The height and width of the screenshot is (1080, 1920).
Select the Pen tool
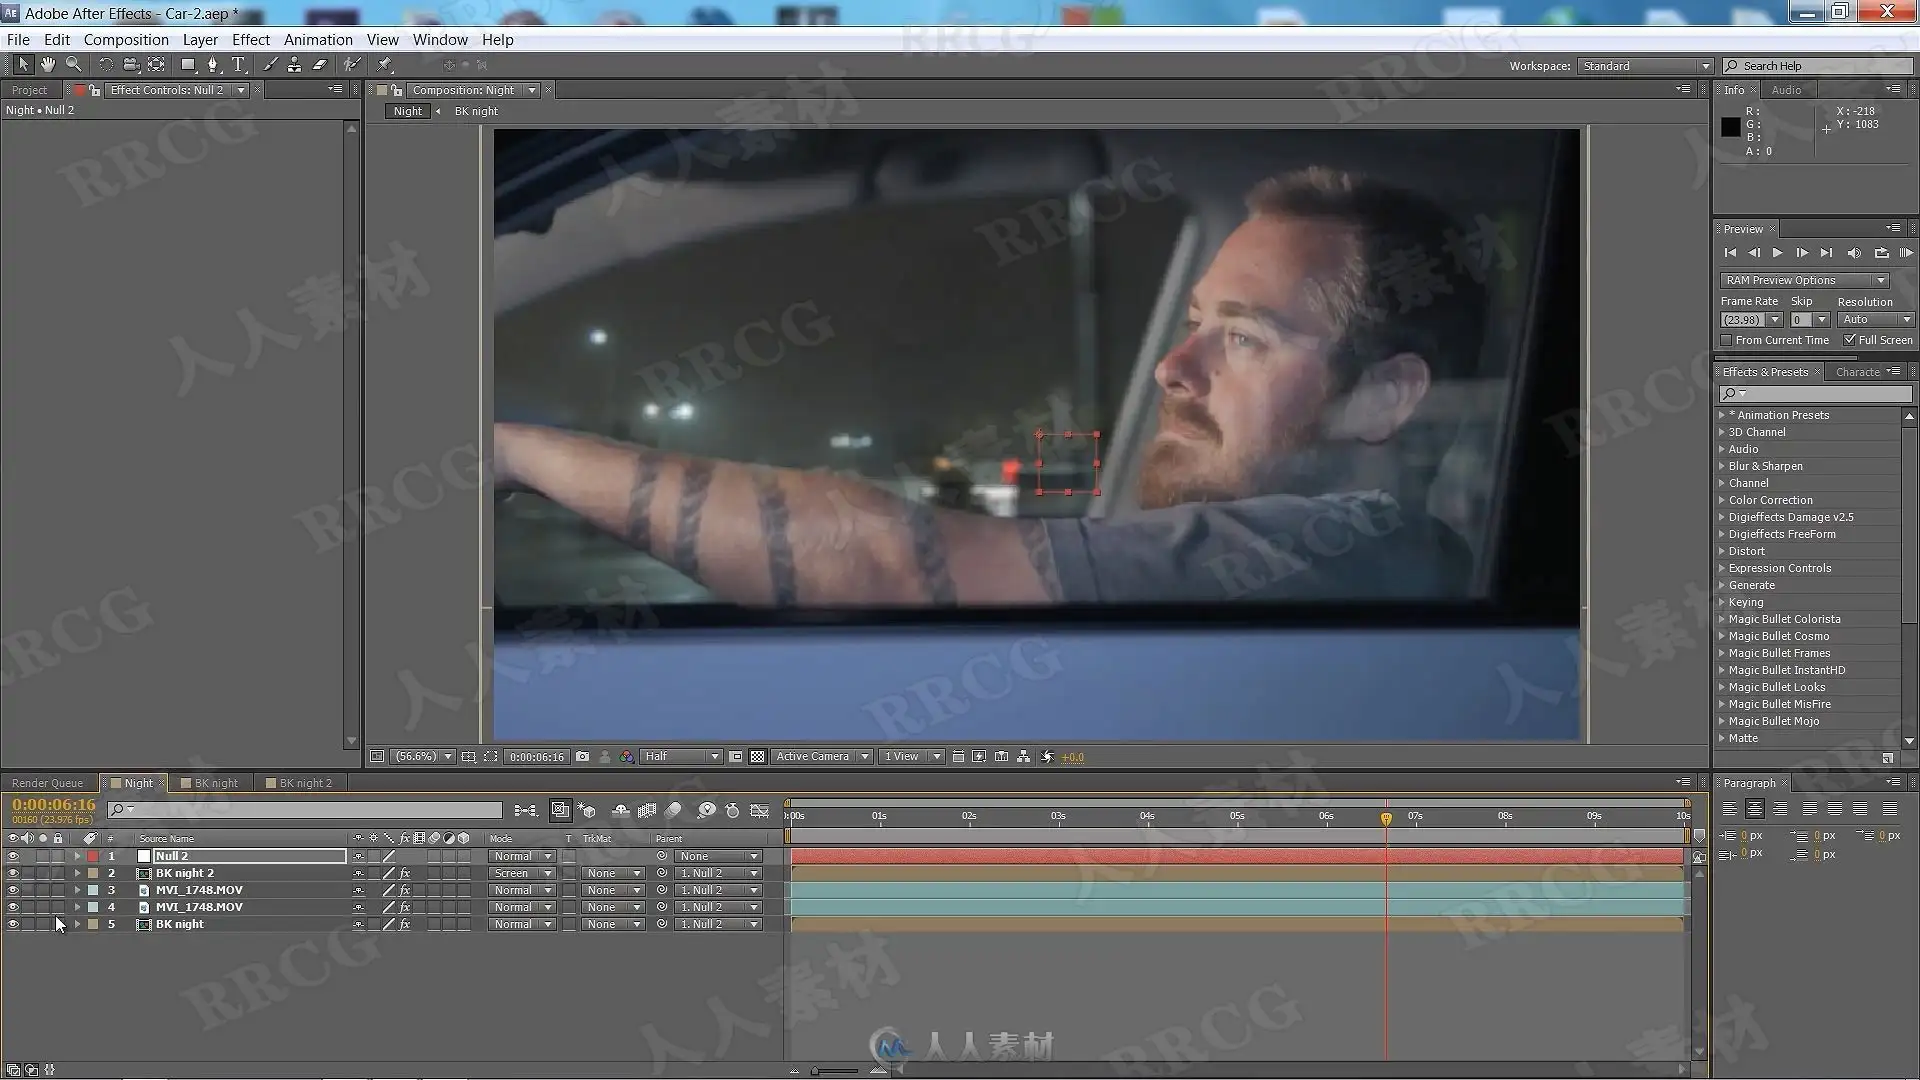pyautogui.click(x=213, y=64)
